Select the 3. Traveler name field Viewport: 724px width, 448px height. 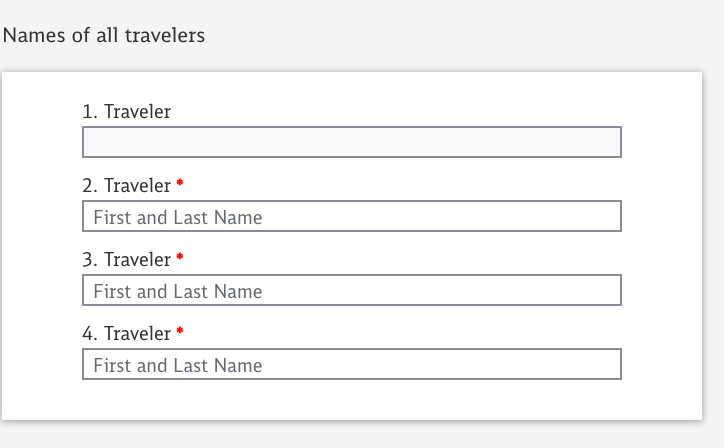(351, 290)
